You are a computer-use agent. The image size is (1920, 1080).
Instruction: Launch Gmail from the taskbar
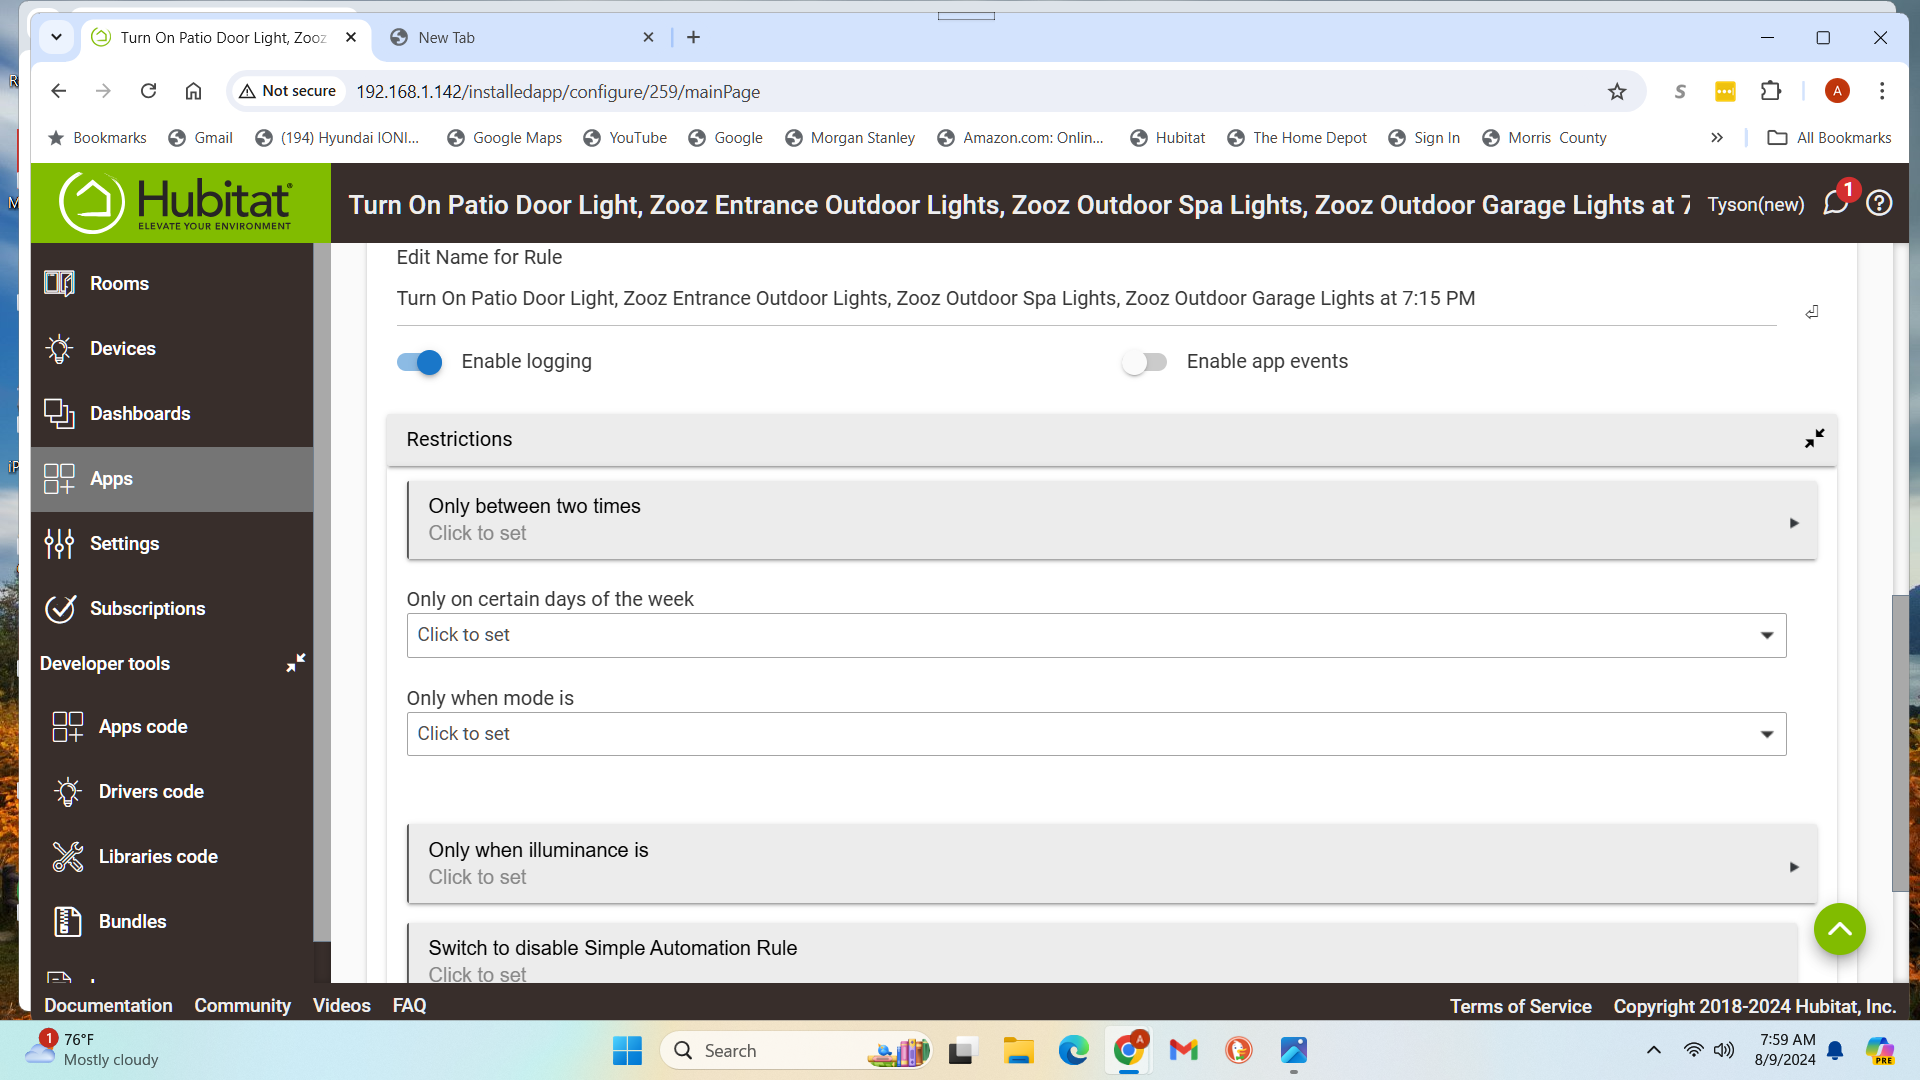click(1183, 1051)
